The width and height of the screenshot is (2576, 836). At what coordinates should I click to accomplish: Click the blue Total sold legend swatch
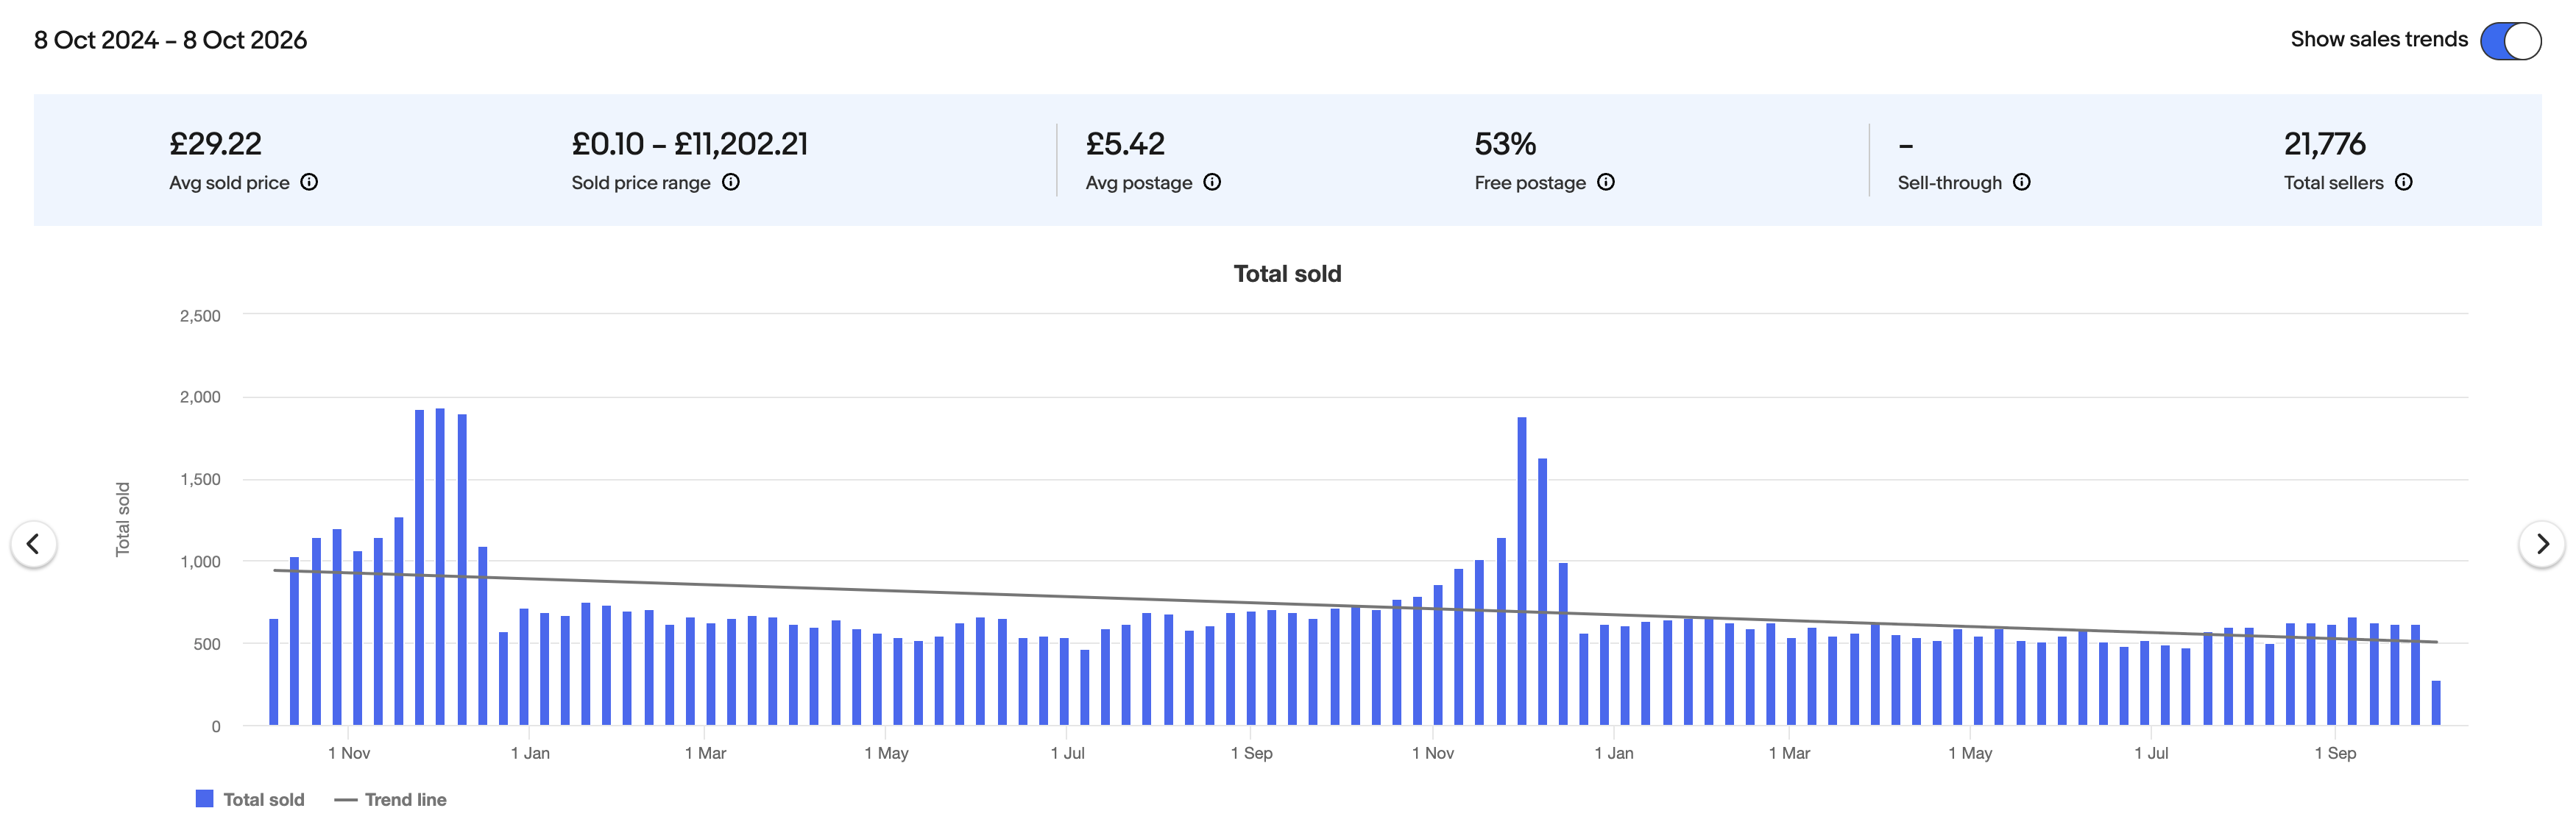pyautogui.click(x=204, y=798)
